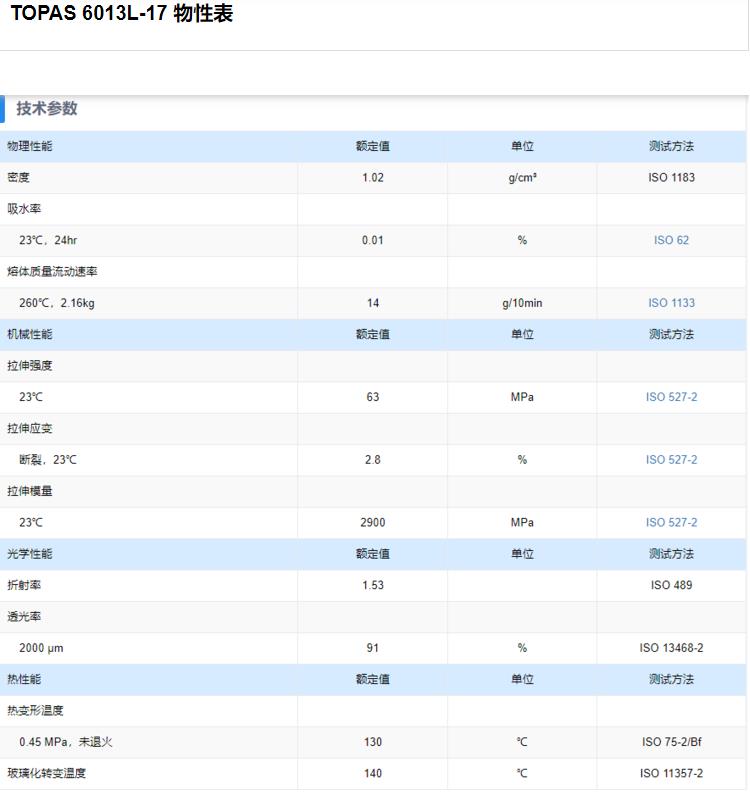The height and width of the screenshot is (794, 750).
Task: Click the g/cm³ unit cell
Action: [522, 178]
